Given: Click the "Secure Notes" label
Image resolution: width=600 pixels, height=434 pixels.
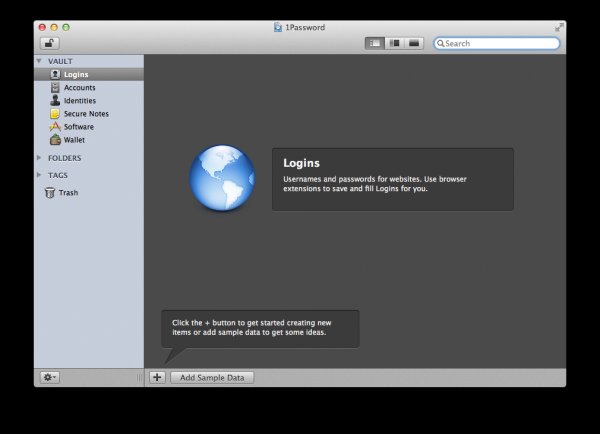Looking at the screenshot, I should point(86,114).
